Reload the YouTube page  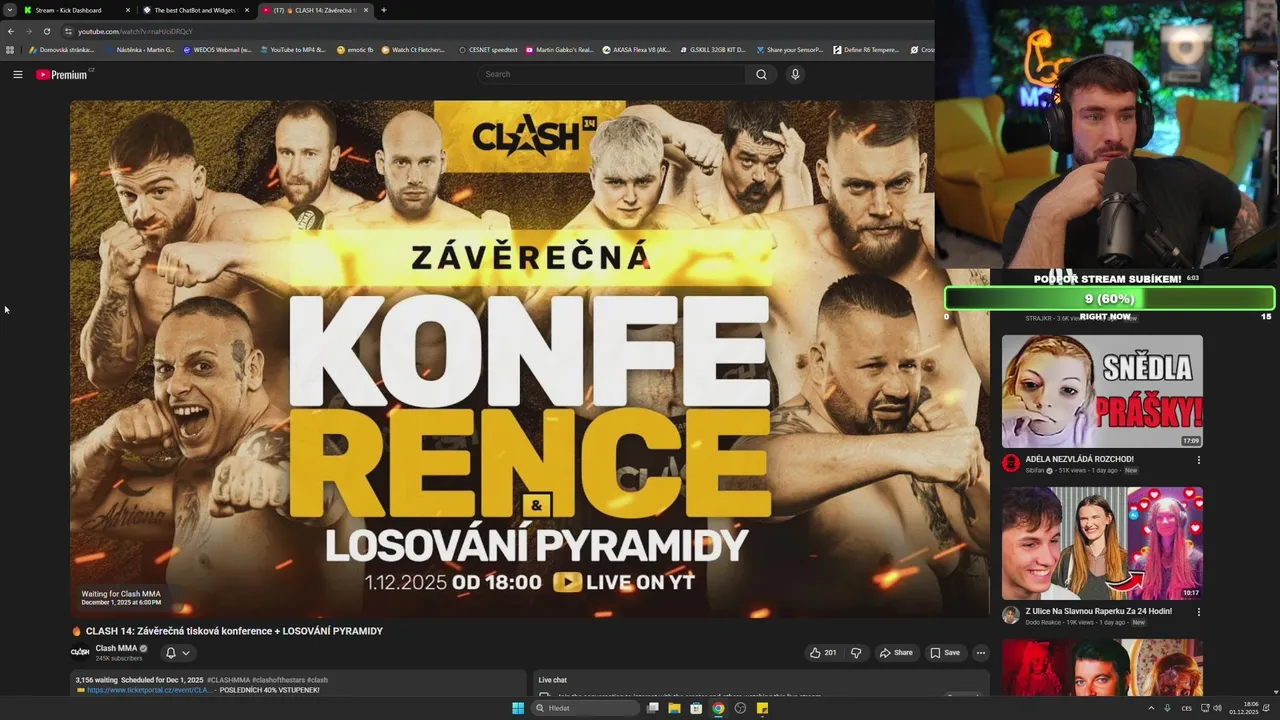[x=46, y=31]
